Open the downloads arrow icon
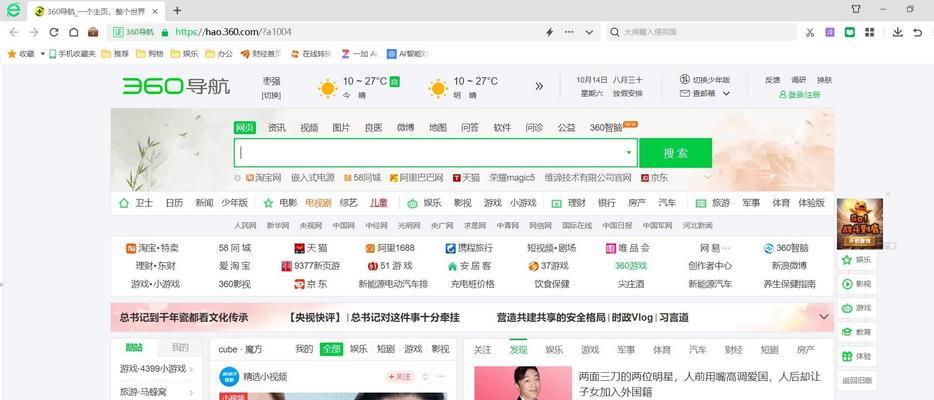934x400 pixels. [898, 32]
